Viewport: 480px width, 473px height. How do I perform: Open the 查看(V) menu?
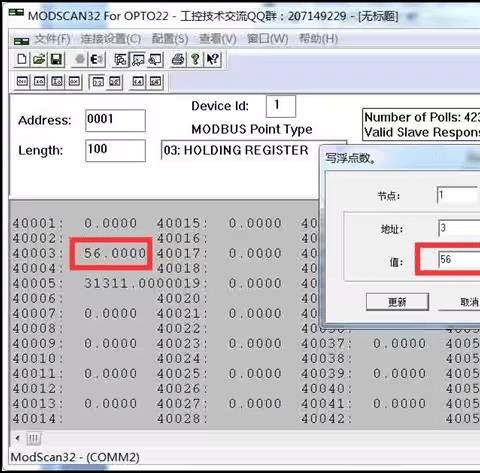point(218,39)
